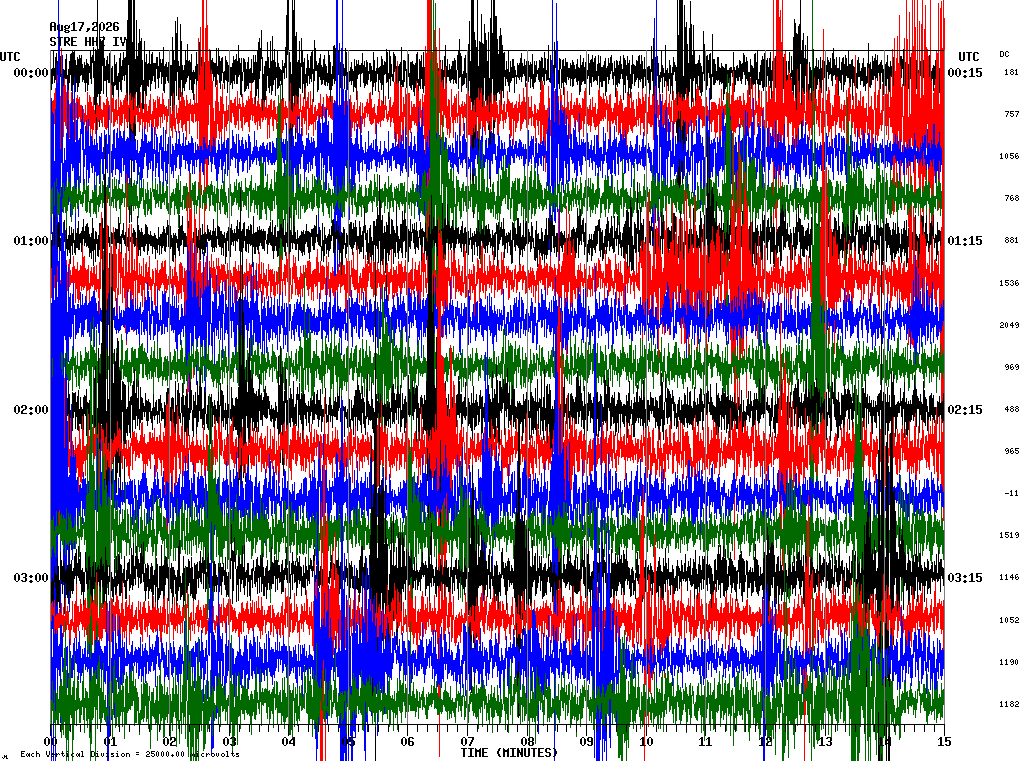The width and height of the screenshot is (1024, 768).
Task: Select DC offset value 881
Action: click(x=1011, y=240)
